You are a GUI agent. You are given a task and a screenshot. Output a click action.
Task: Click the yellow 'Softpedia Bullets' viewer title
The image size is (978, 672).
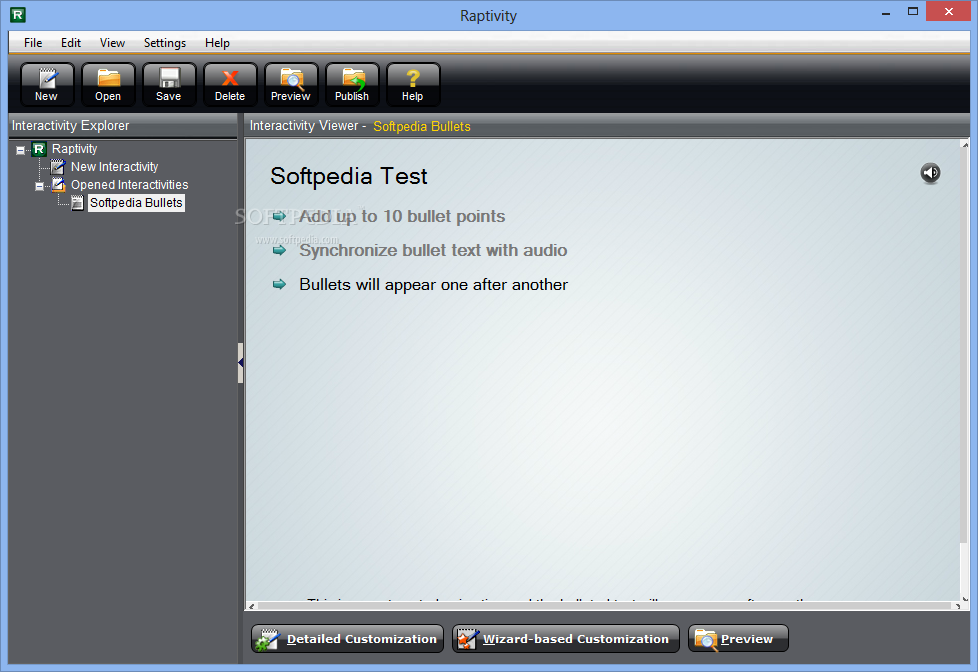point(422,126)
